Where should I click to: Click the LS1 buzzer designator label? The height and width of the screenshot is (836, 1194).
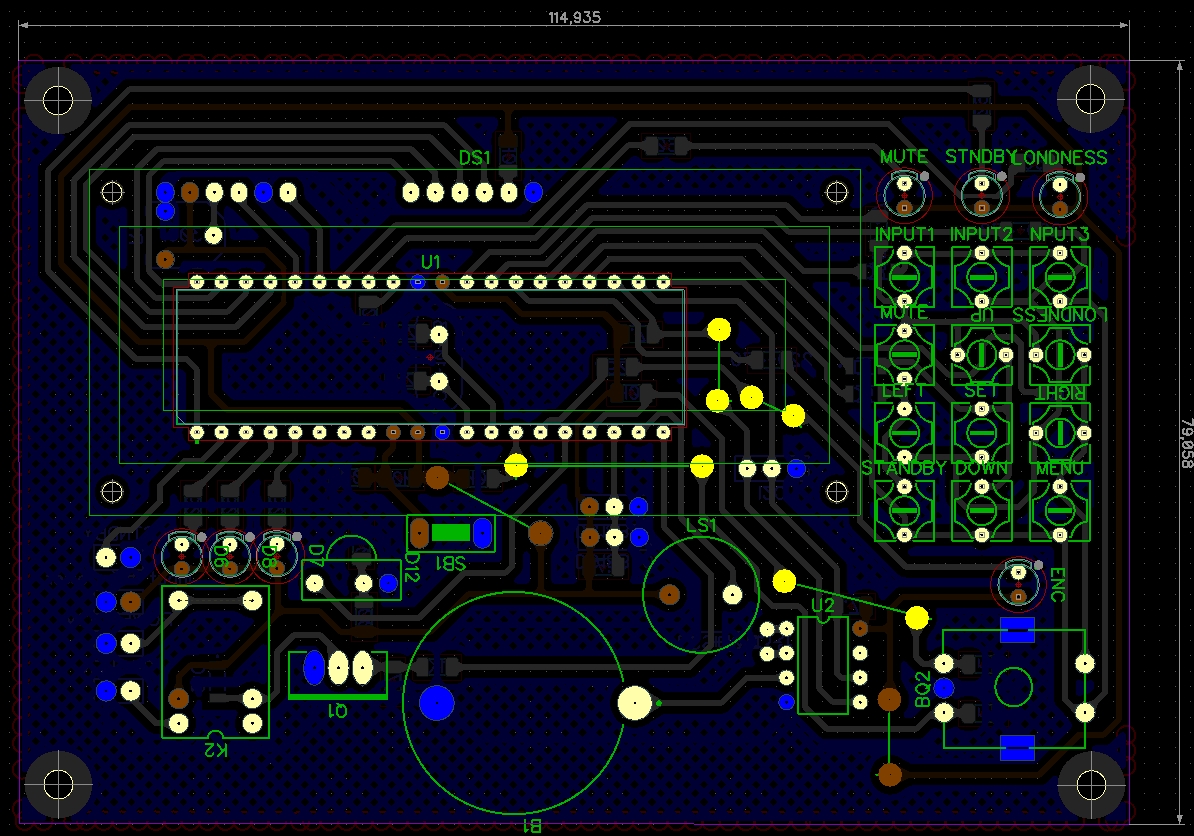pos(701,525)
